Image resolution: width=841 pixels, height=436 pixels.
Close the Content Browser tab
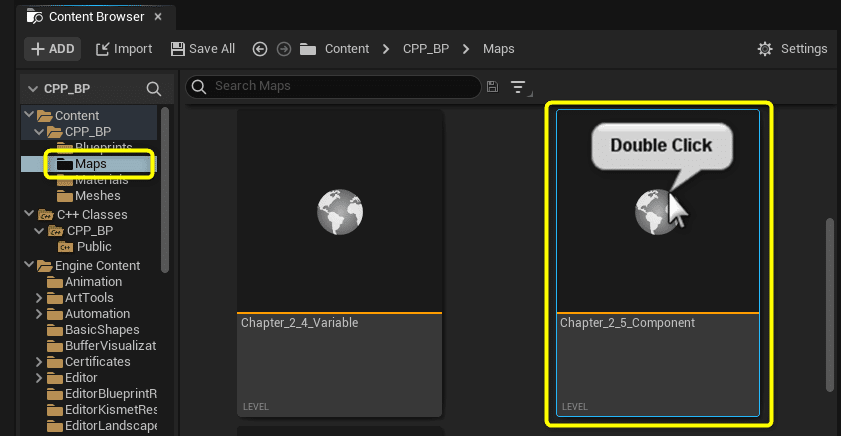[x=158, y=17]
